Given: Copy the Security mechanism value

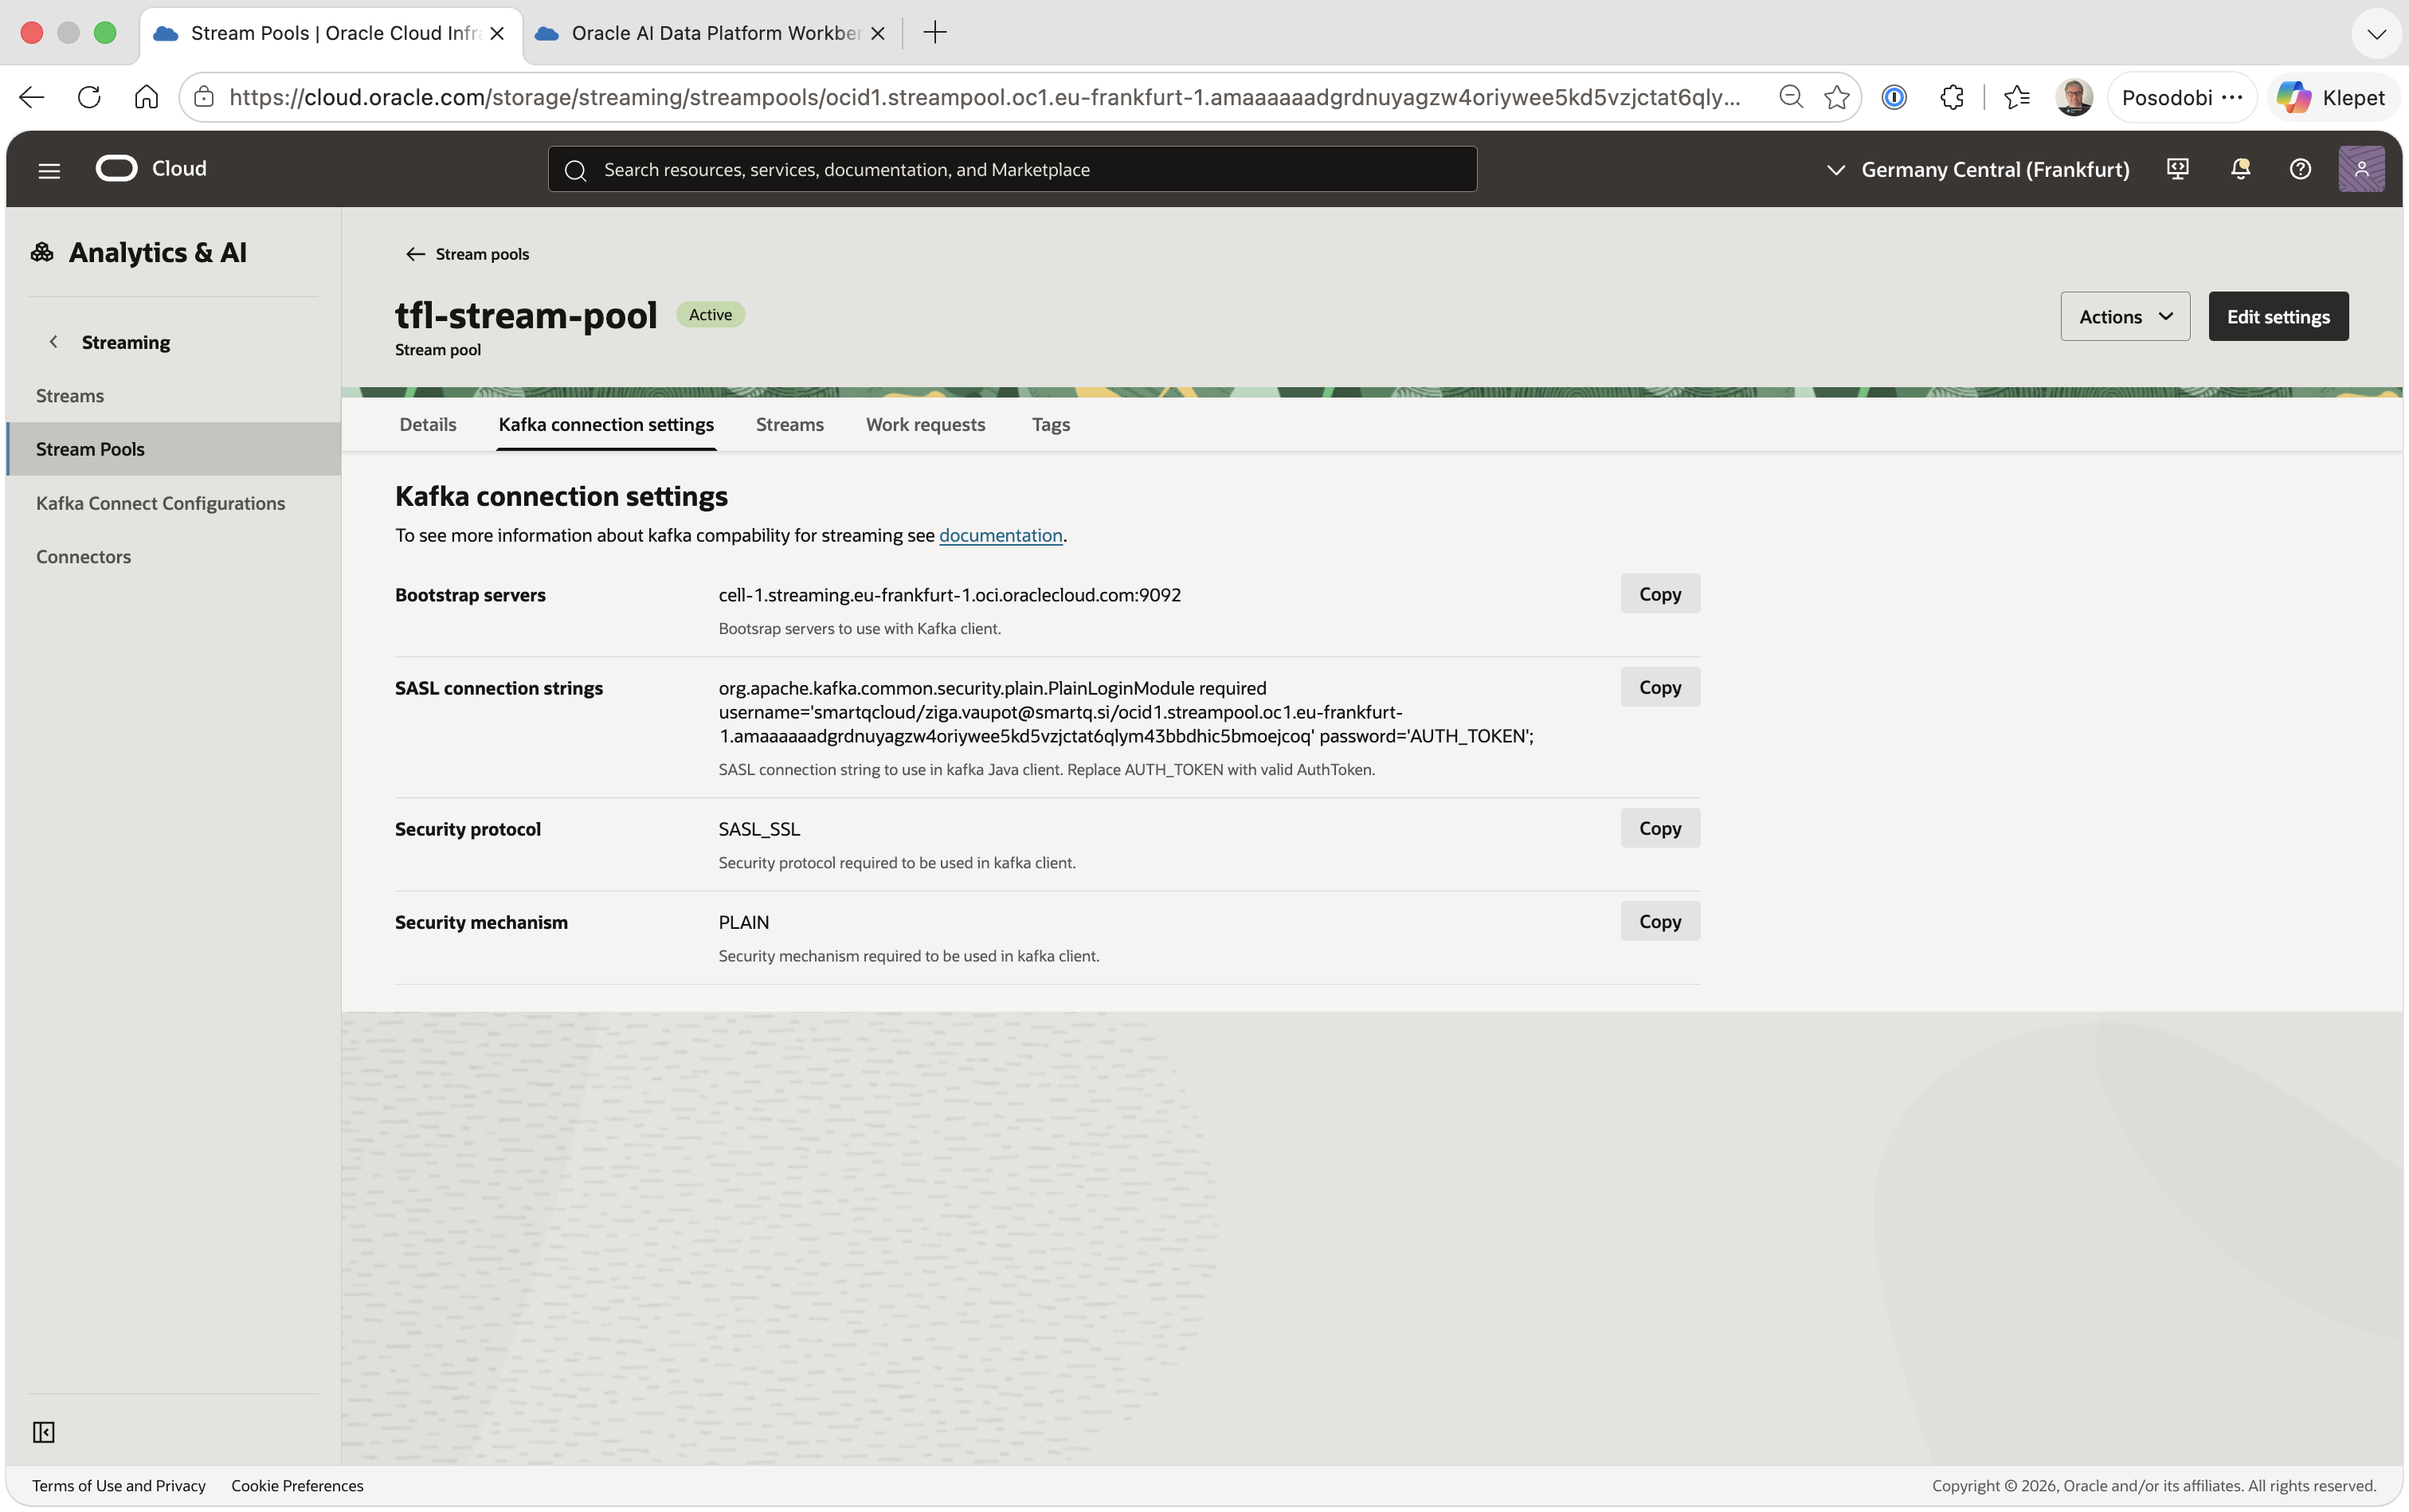Looking at the screenshot, I should pyautogui.click(x=1660, y=921).
